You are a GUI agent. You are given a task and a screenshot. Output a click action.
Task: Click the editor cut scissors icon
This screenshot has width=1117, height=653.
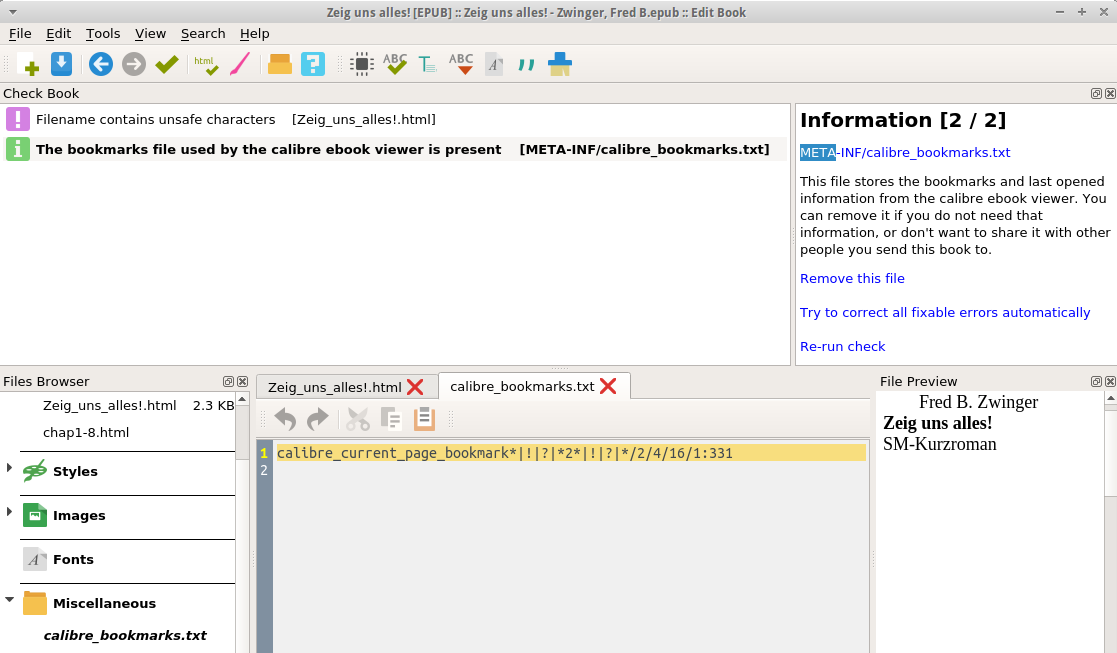pos(358,419)
